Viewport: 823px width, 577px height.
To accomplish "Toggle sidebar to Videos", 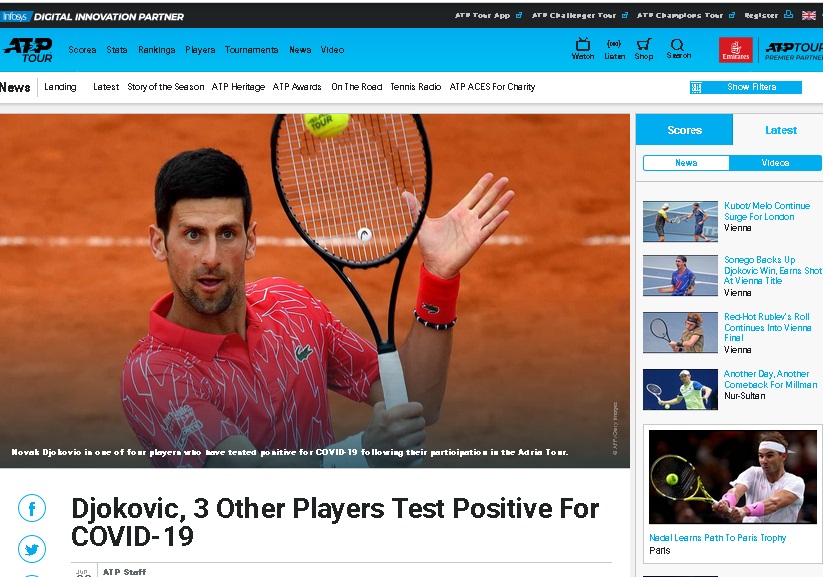I will coord(775,163).
